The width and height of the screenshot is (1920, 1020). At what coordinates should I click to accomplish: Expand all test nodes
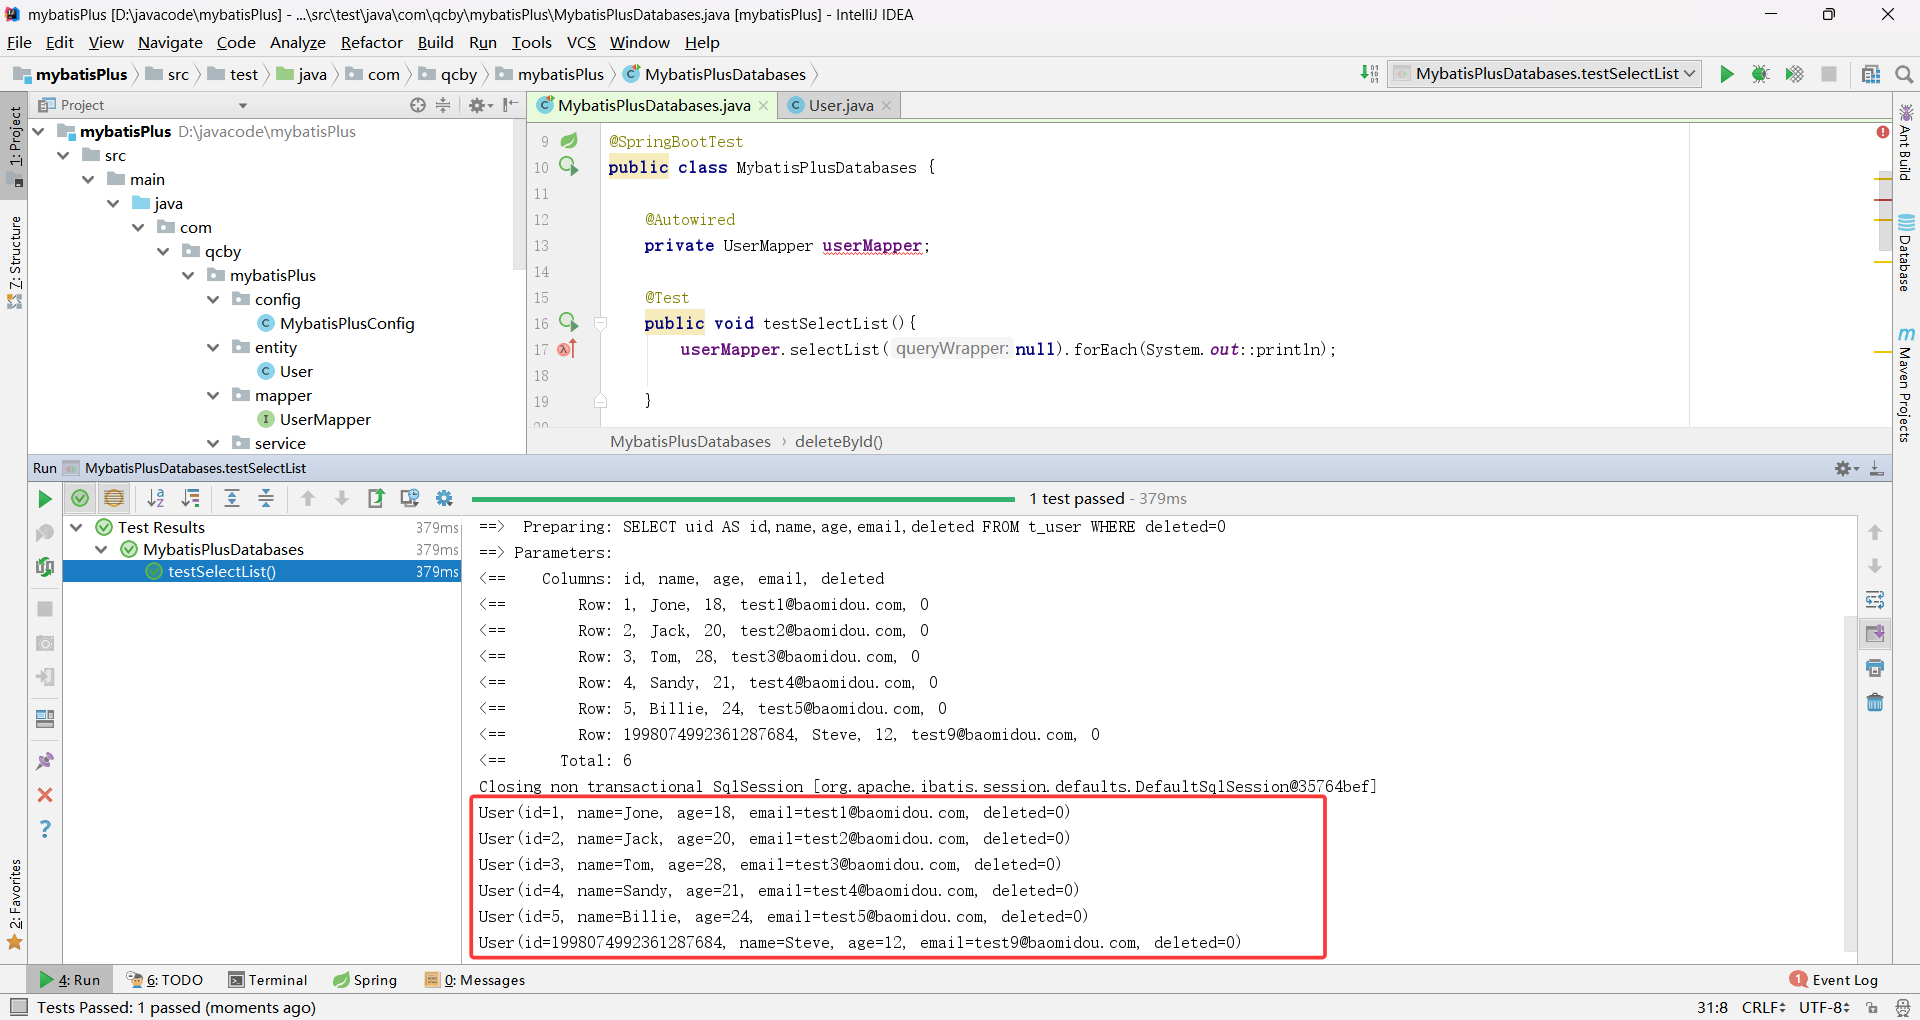[x=232, y=498]
